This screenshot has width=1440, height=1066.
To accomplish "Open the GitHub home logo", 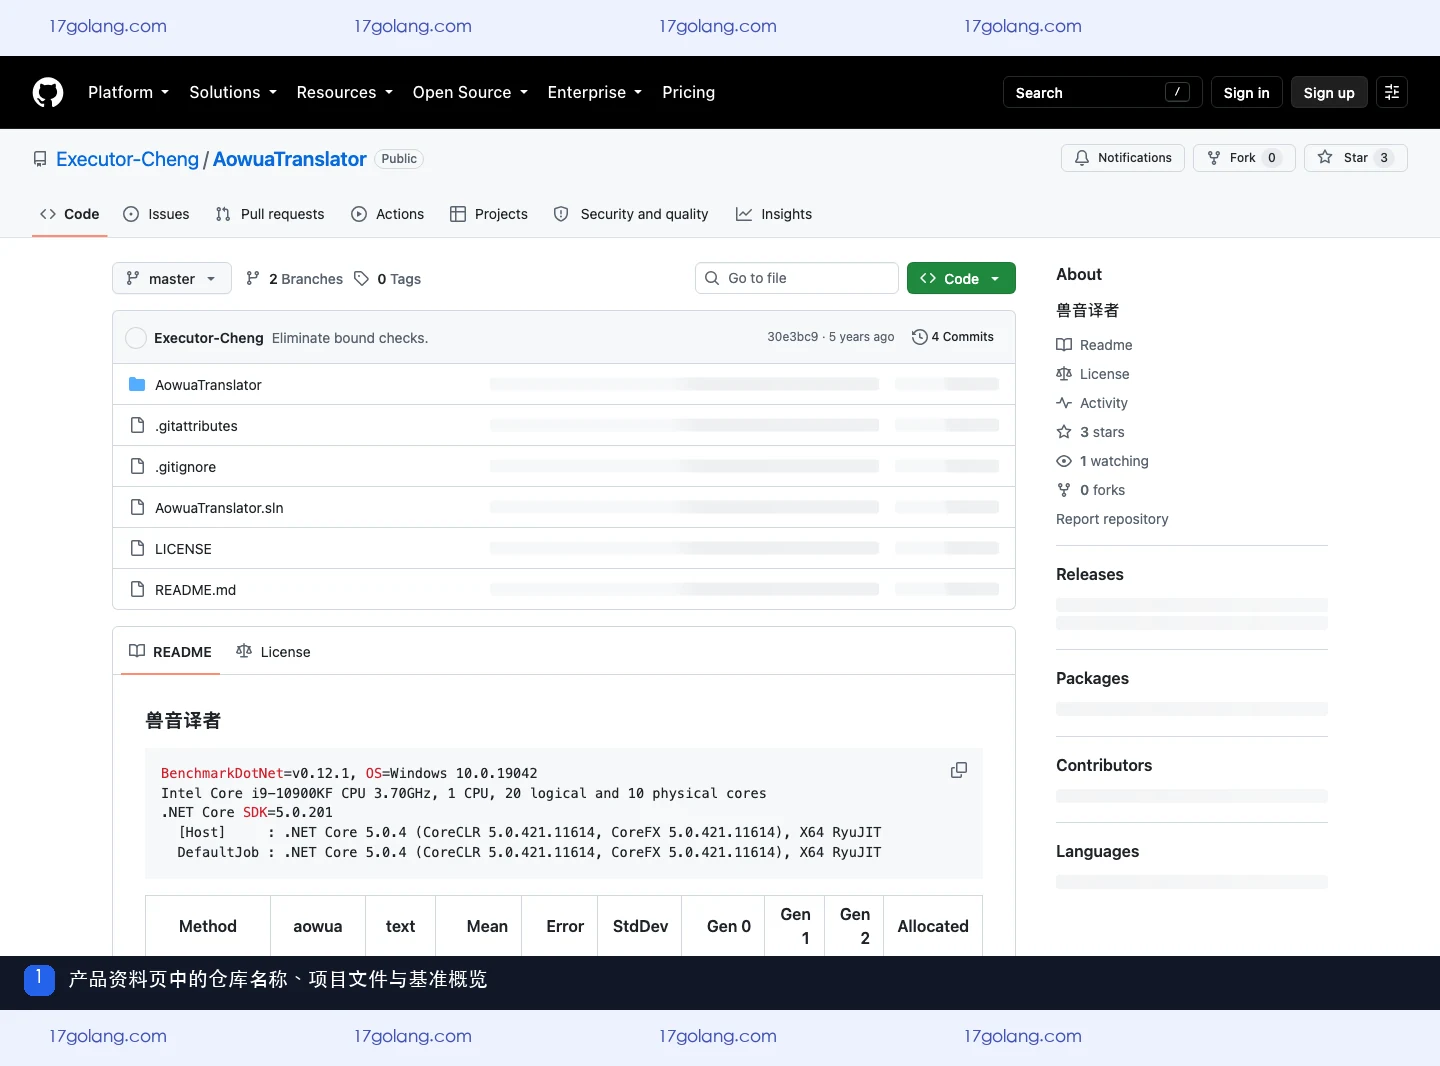I will 48,92.
